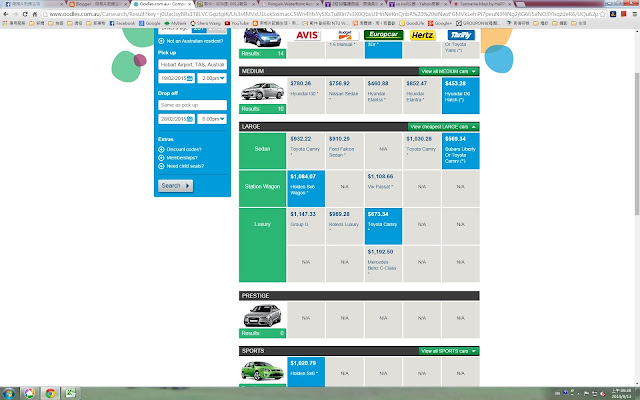Image resolution: width=640 pixels, height=400 pixels.
Task: Click plus icon beside Not an Australian resident
Action: coord(161,41)
